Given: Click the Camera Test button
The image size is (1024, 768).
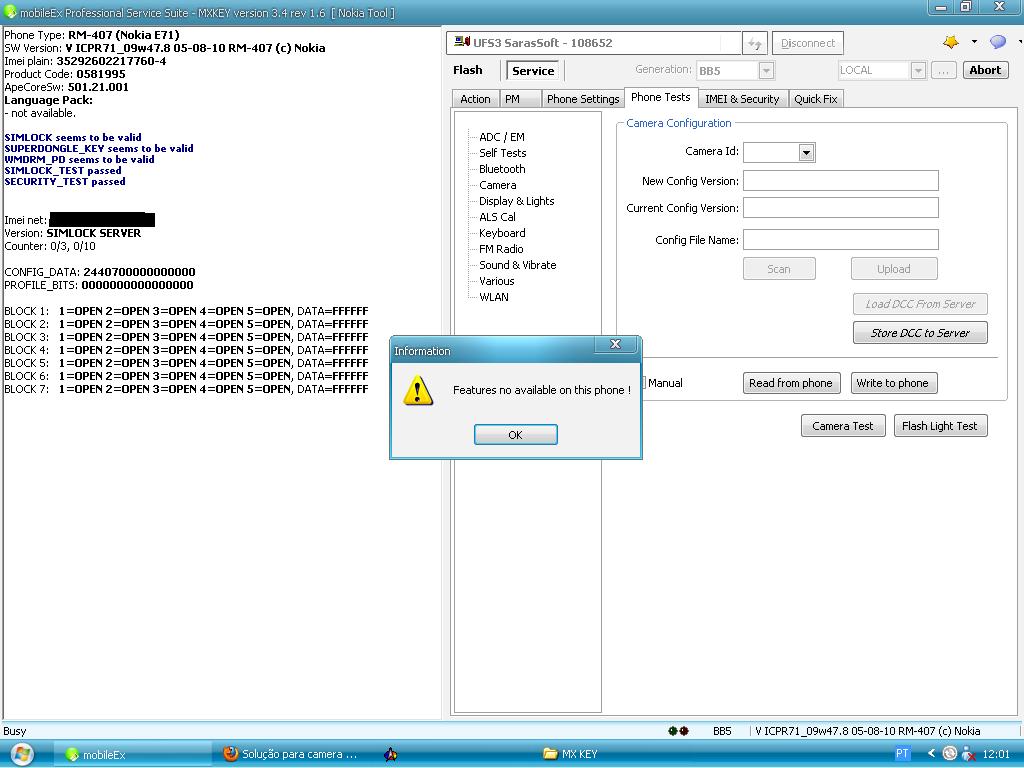Looking at the screenshot, I should [x=842, y=426].
